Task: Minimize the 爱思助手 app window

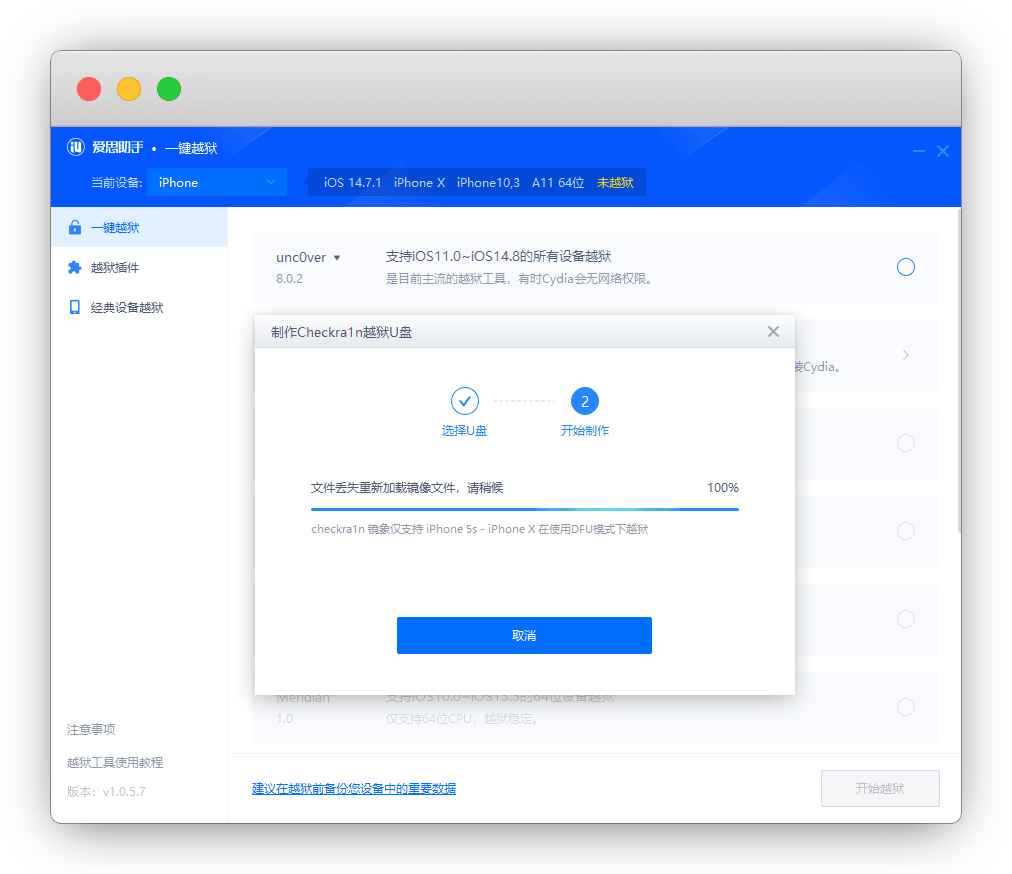Action: click(918, 151)
